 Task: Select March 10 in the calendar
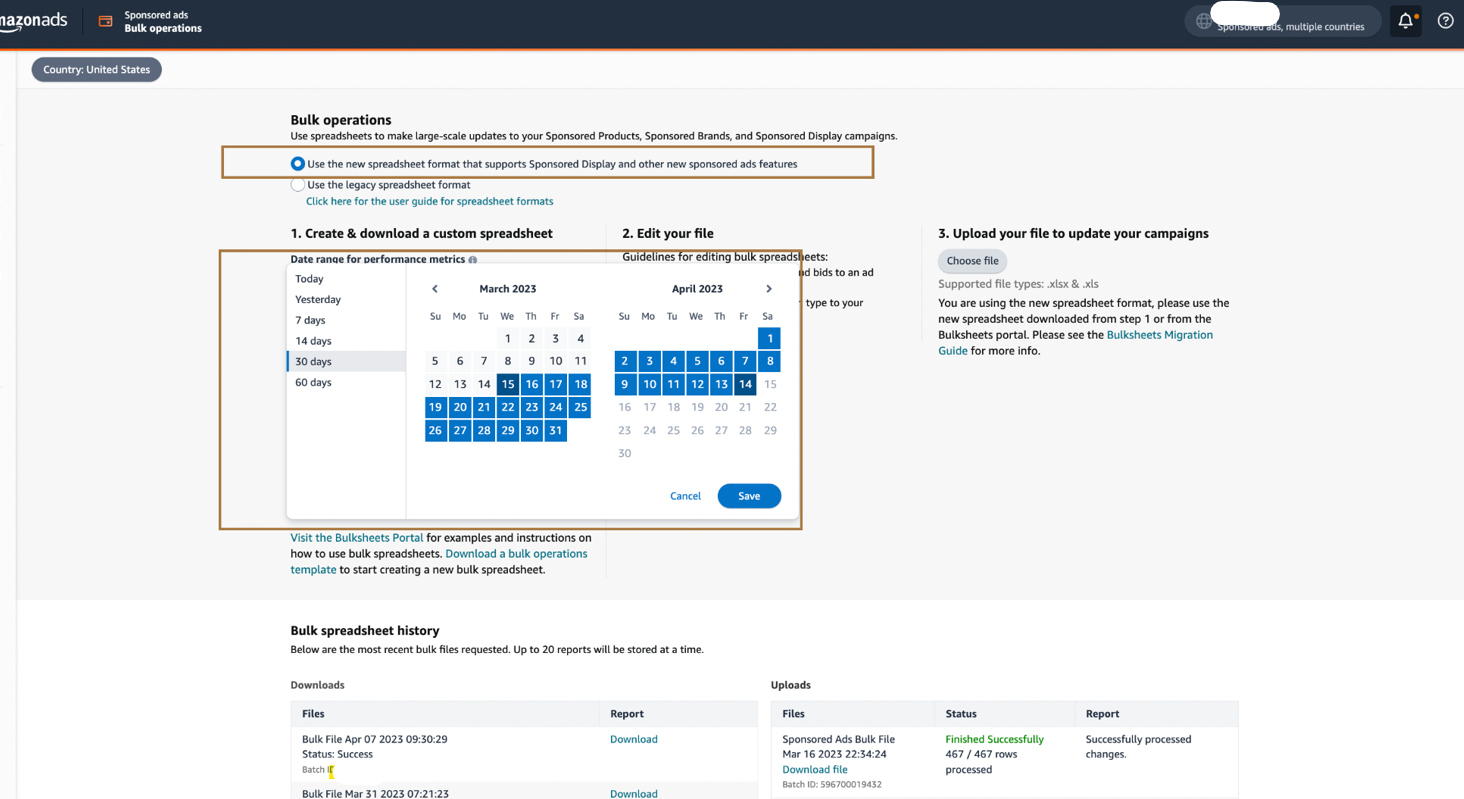coord(556,361)
